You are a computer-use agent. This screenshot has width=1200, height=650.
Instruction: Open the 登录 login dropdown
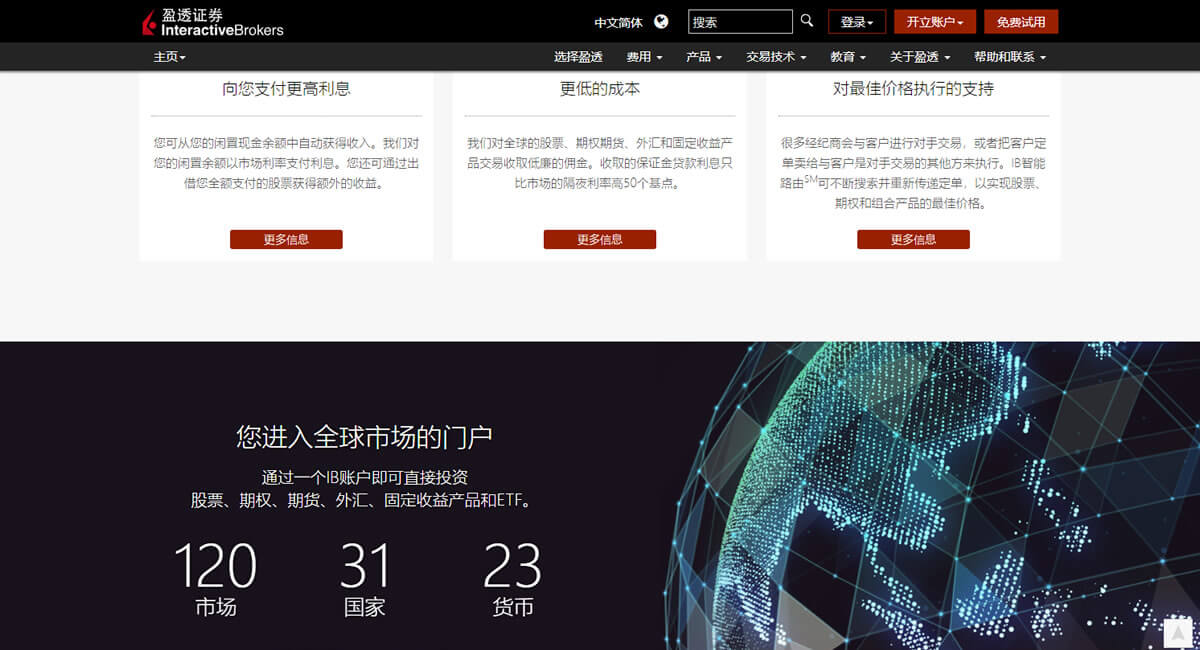pyautogui.click(x=857, y=22)
